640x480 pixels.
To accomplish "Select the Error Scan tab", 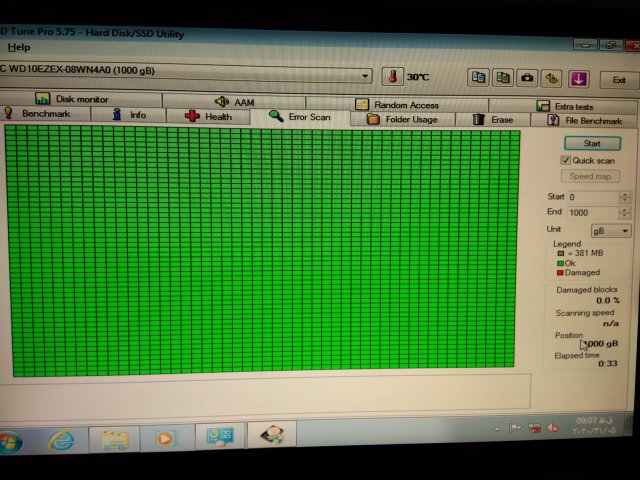I will click(x=300, y=117).
